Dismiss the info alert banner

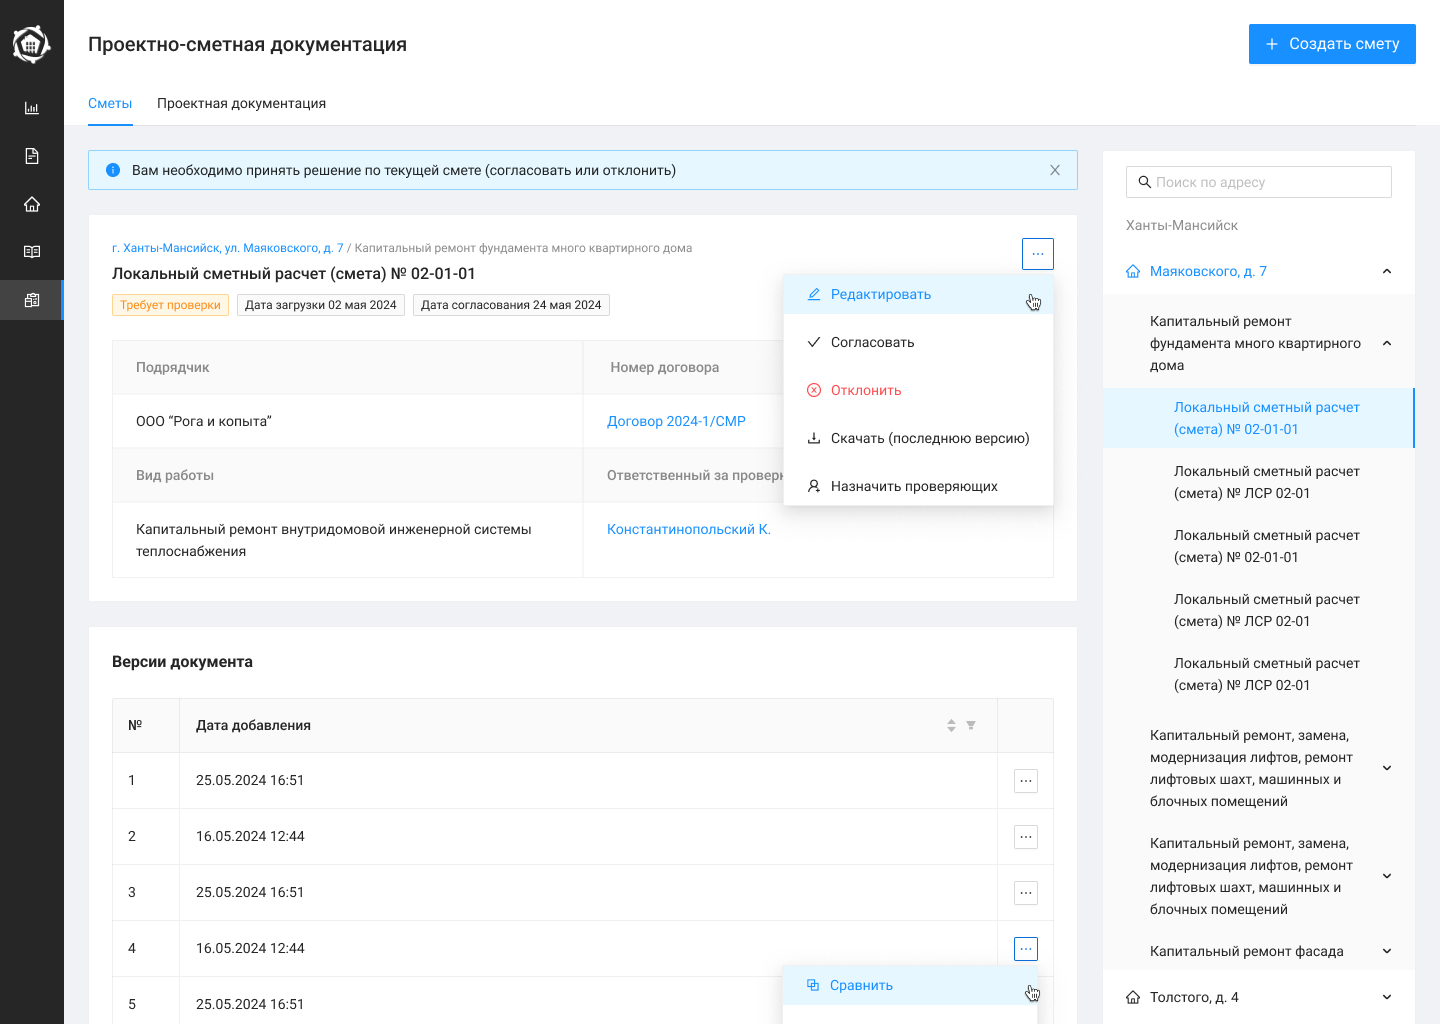pos(1054,170)
